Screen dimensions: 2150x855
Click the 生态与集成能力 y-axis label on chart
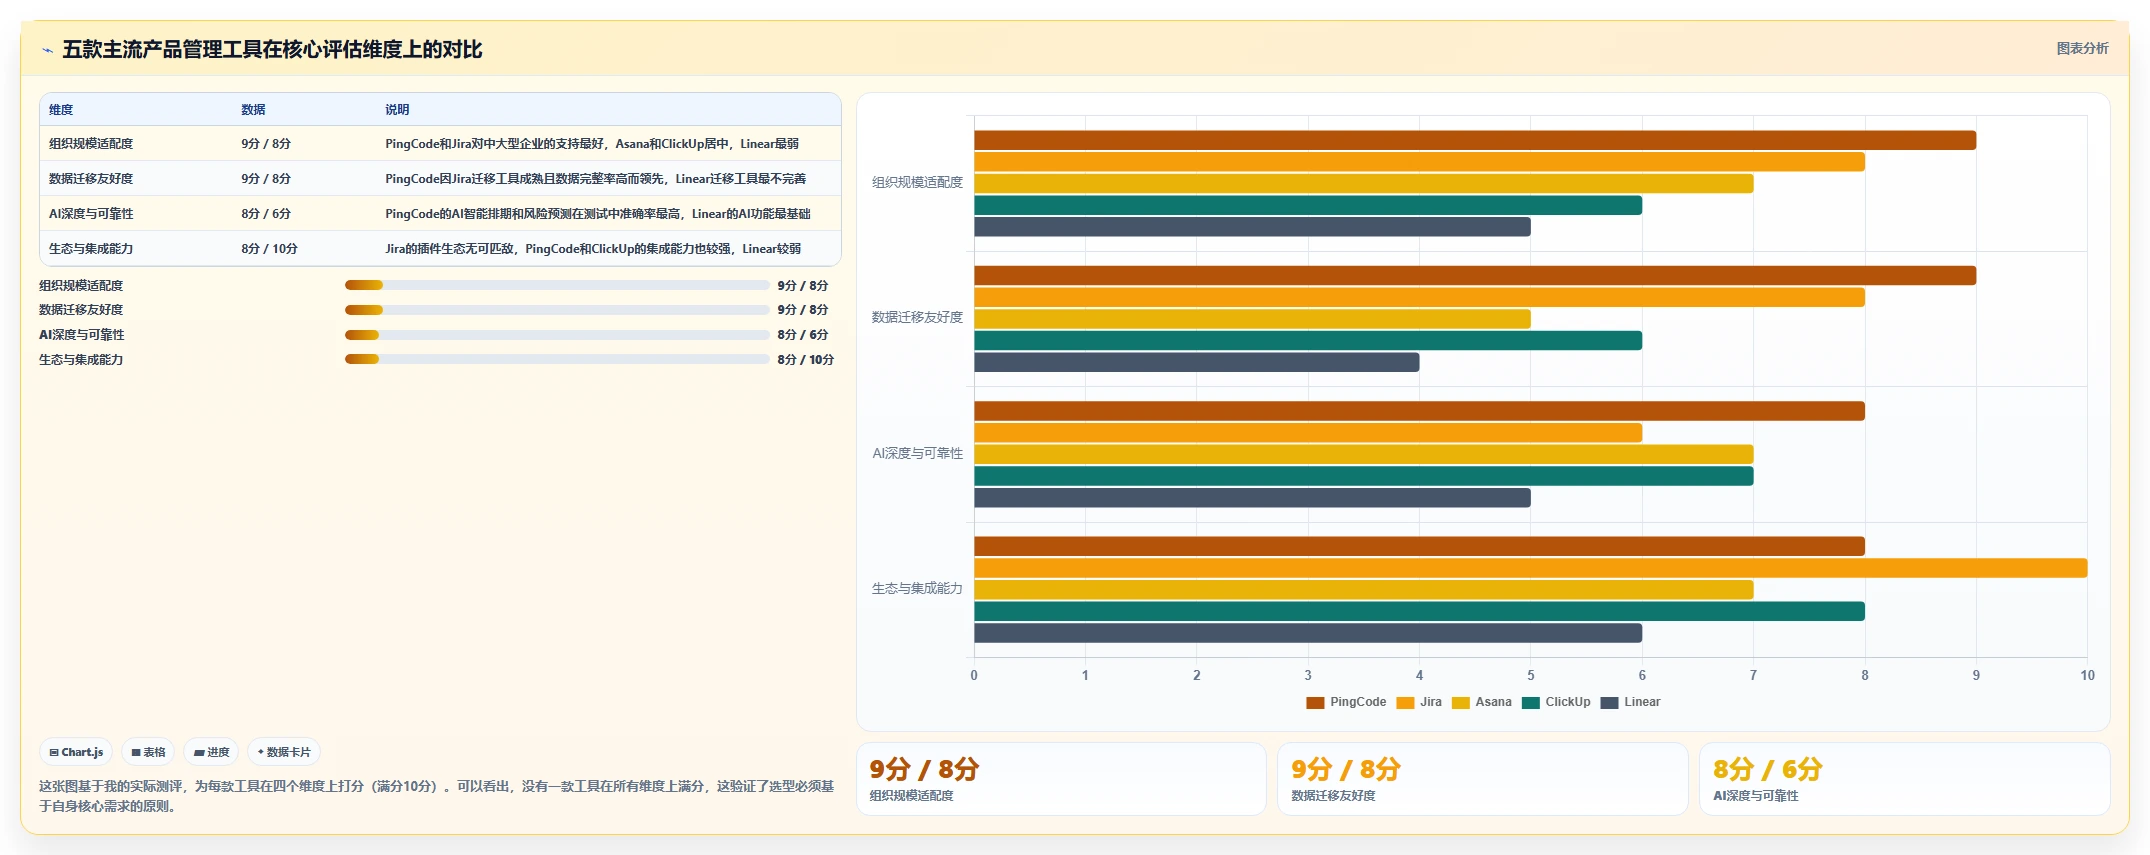[917, 588]
